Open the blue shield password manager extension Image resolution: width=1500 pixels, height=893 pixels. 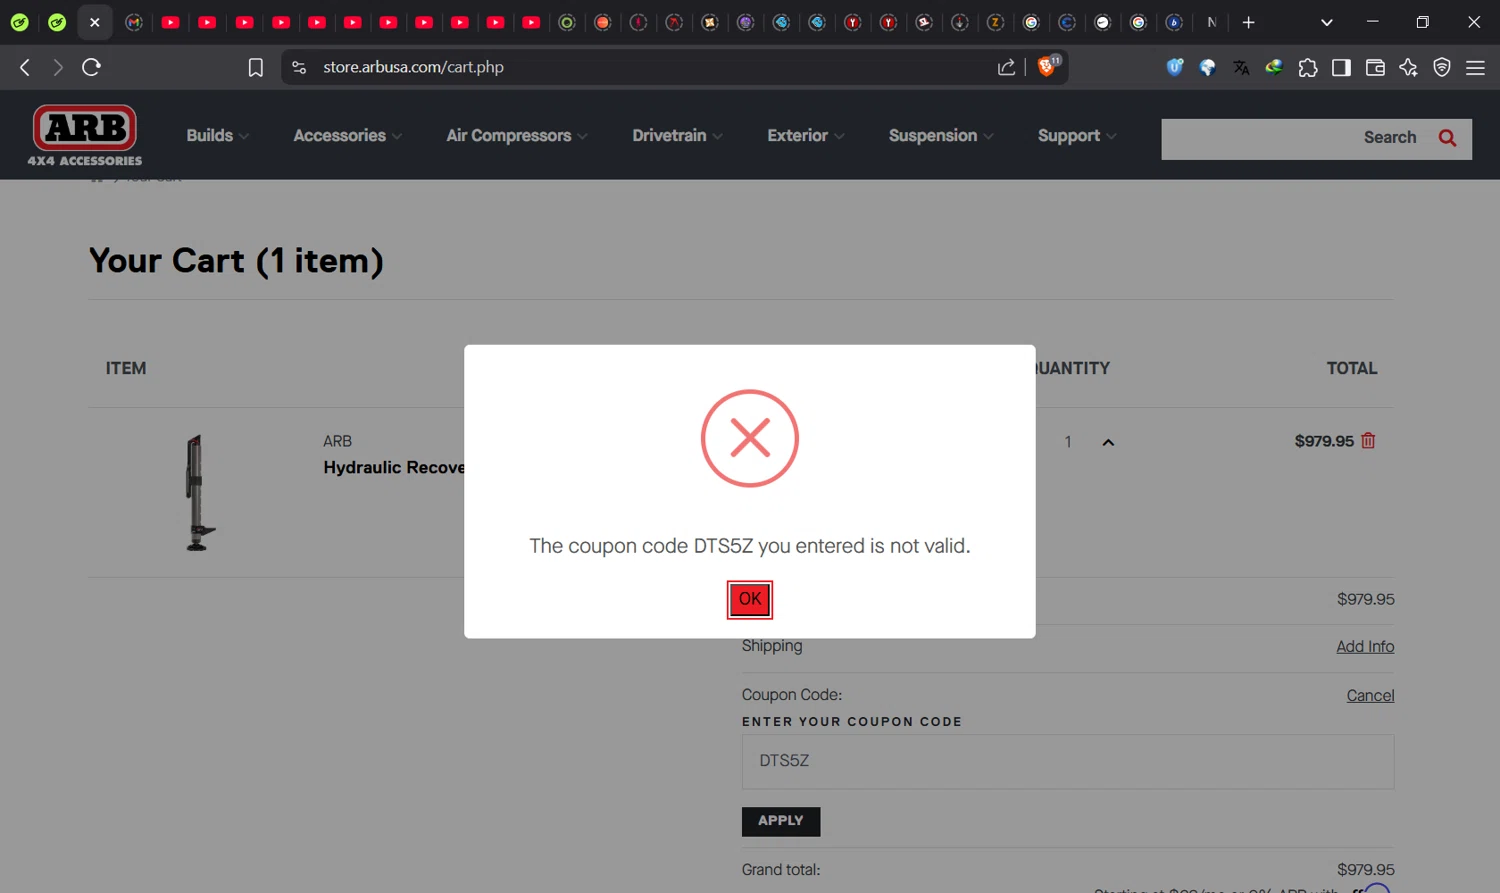(1175, 67)
